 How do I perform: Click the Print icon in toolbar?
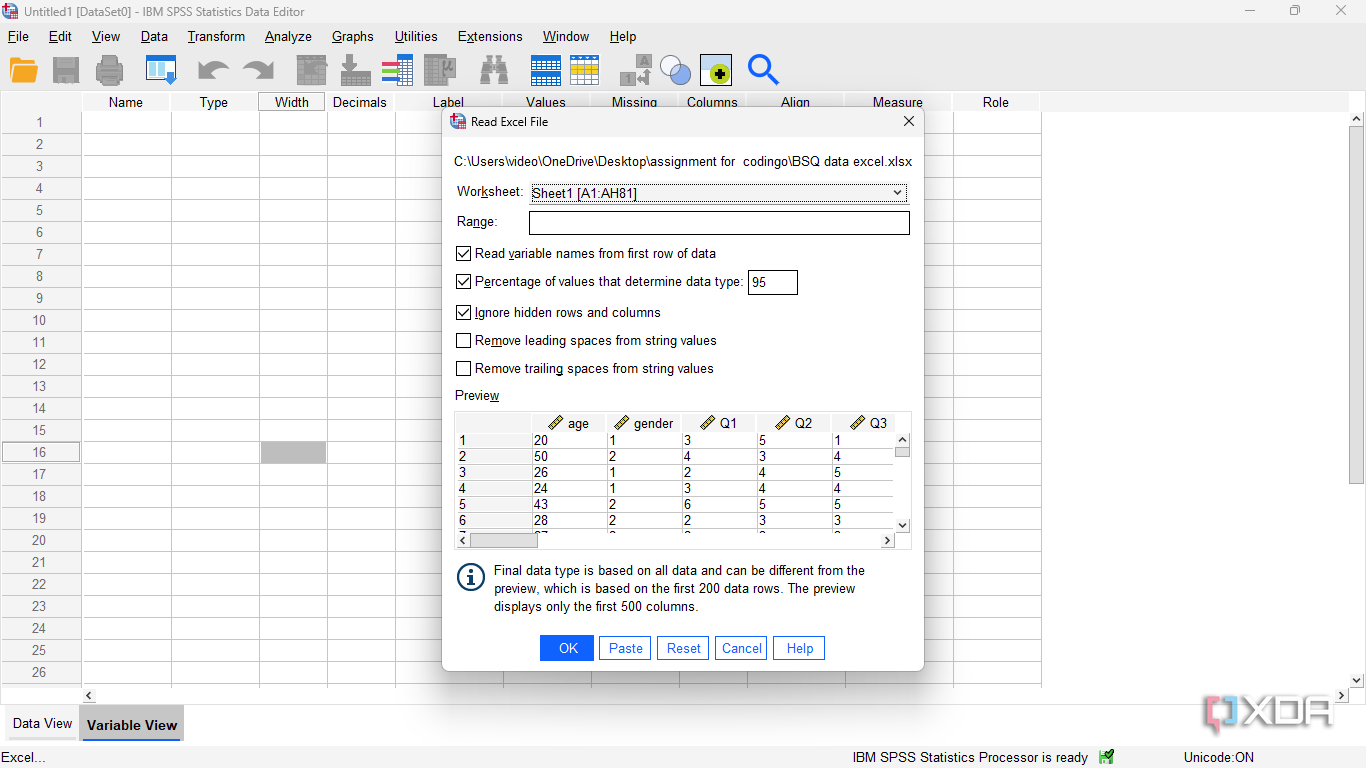point(109,70)
